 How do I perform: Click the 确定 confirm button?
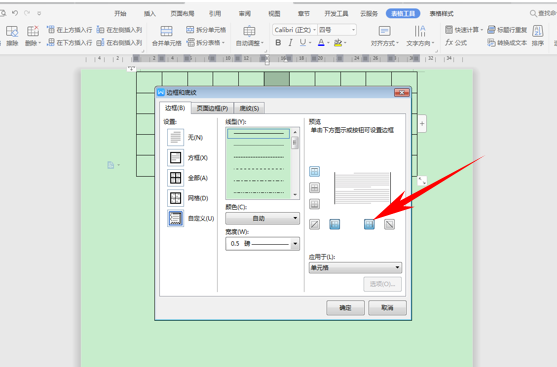[345, 308]
